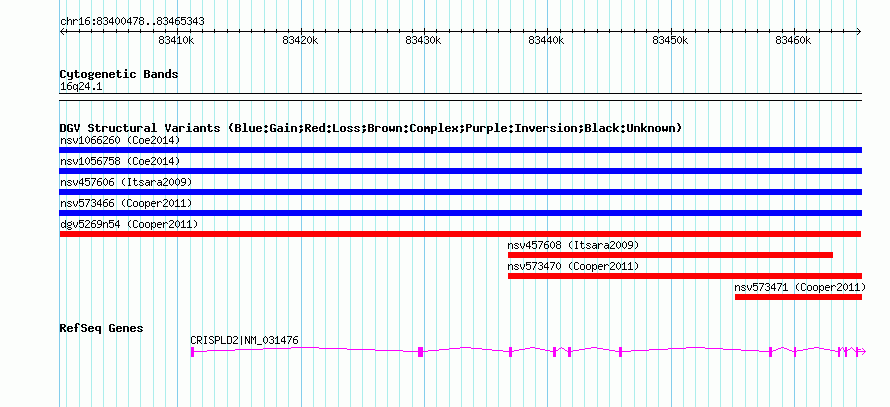Viewport: 890px width, 407px height.
Task: Click the 83440k ruler tick label
Action: pyautogui.click(x=547, y=40)
